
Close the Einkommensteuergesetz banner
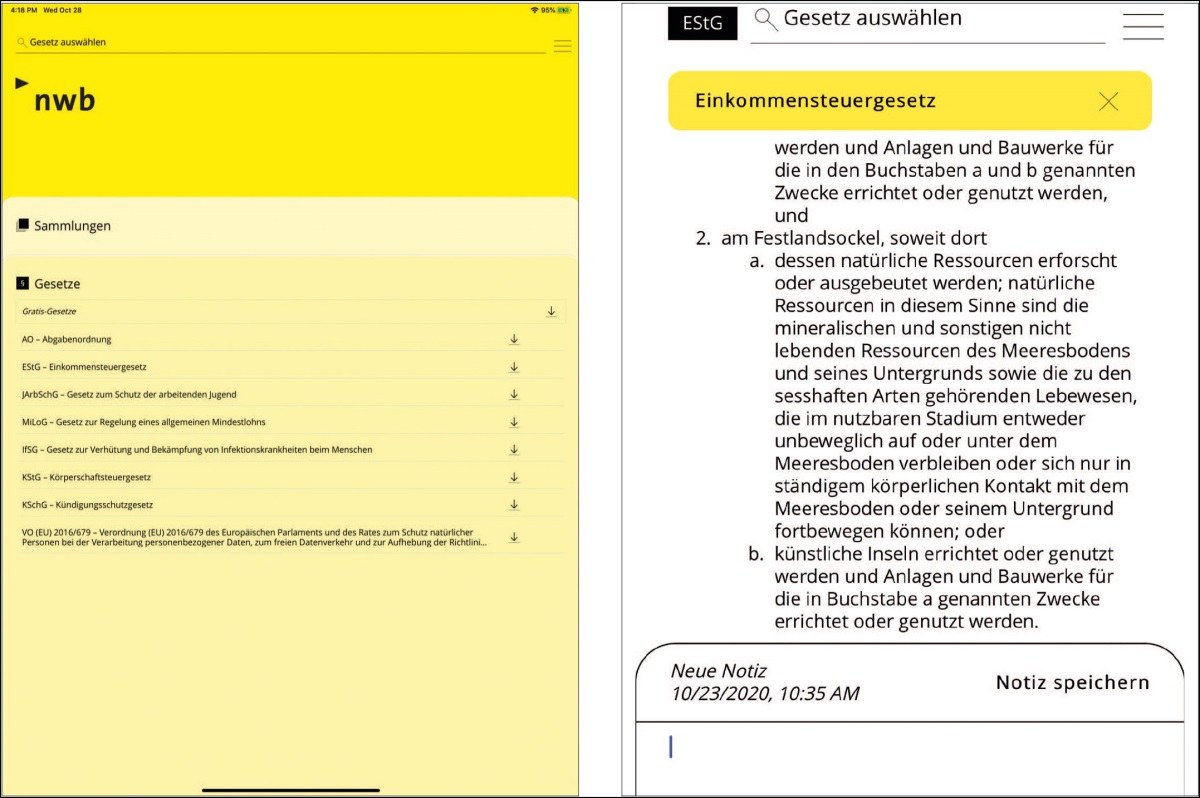[1108, 101]
